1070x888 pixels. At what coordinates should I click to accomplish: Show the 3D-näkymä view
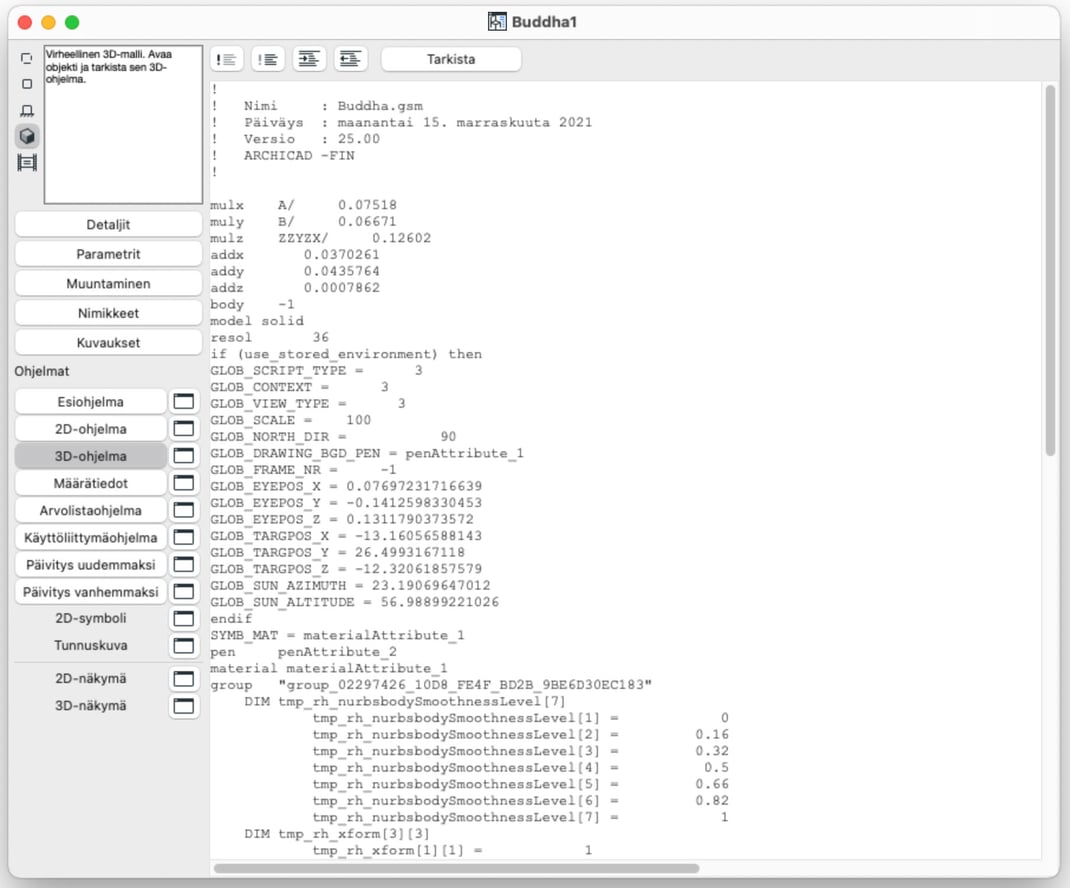click(91, 706)
